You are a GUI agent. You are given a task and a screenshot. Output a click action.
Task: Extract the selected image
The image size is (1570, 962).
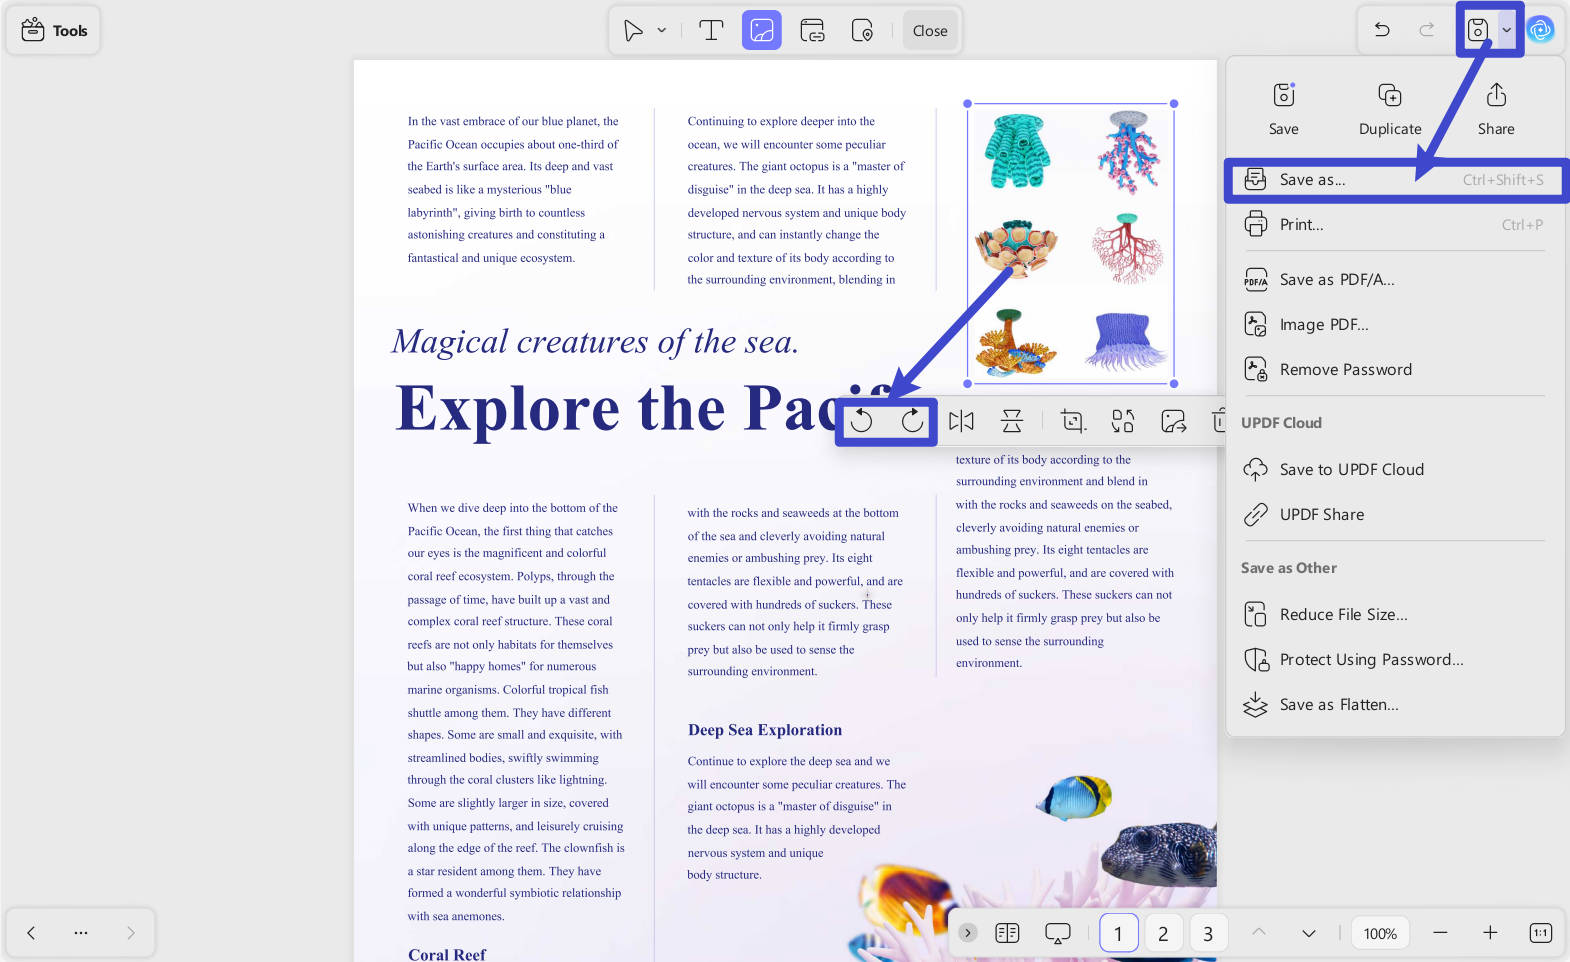tap(1173, 421)
